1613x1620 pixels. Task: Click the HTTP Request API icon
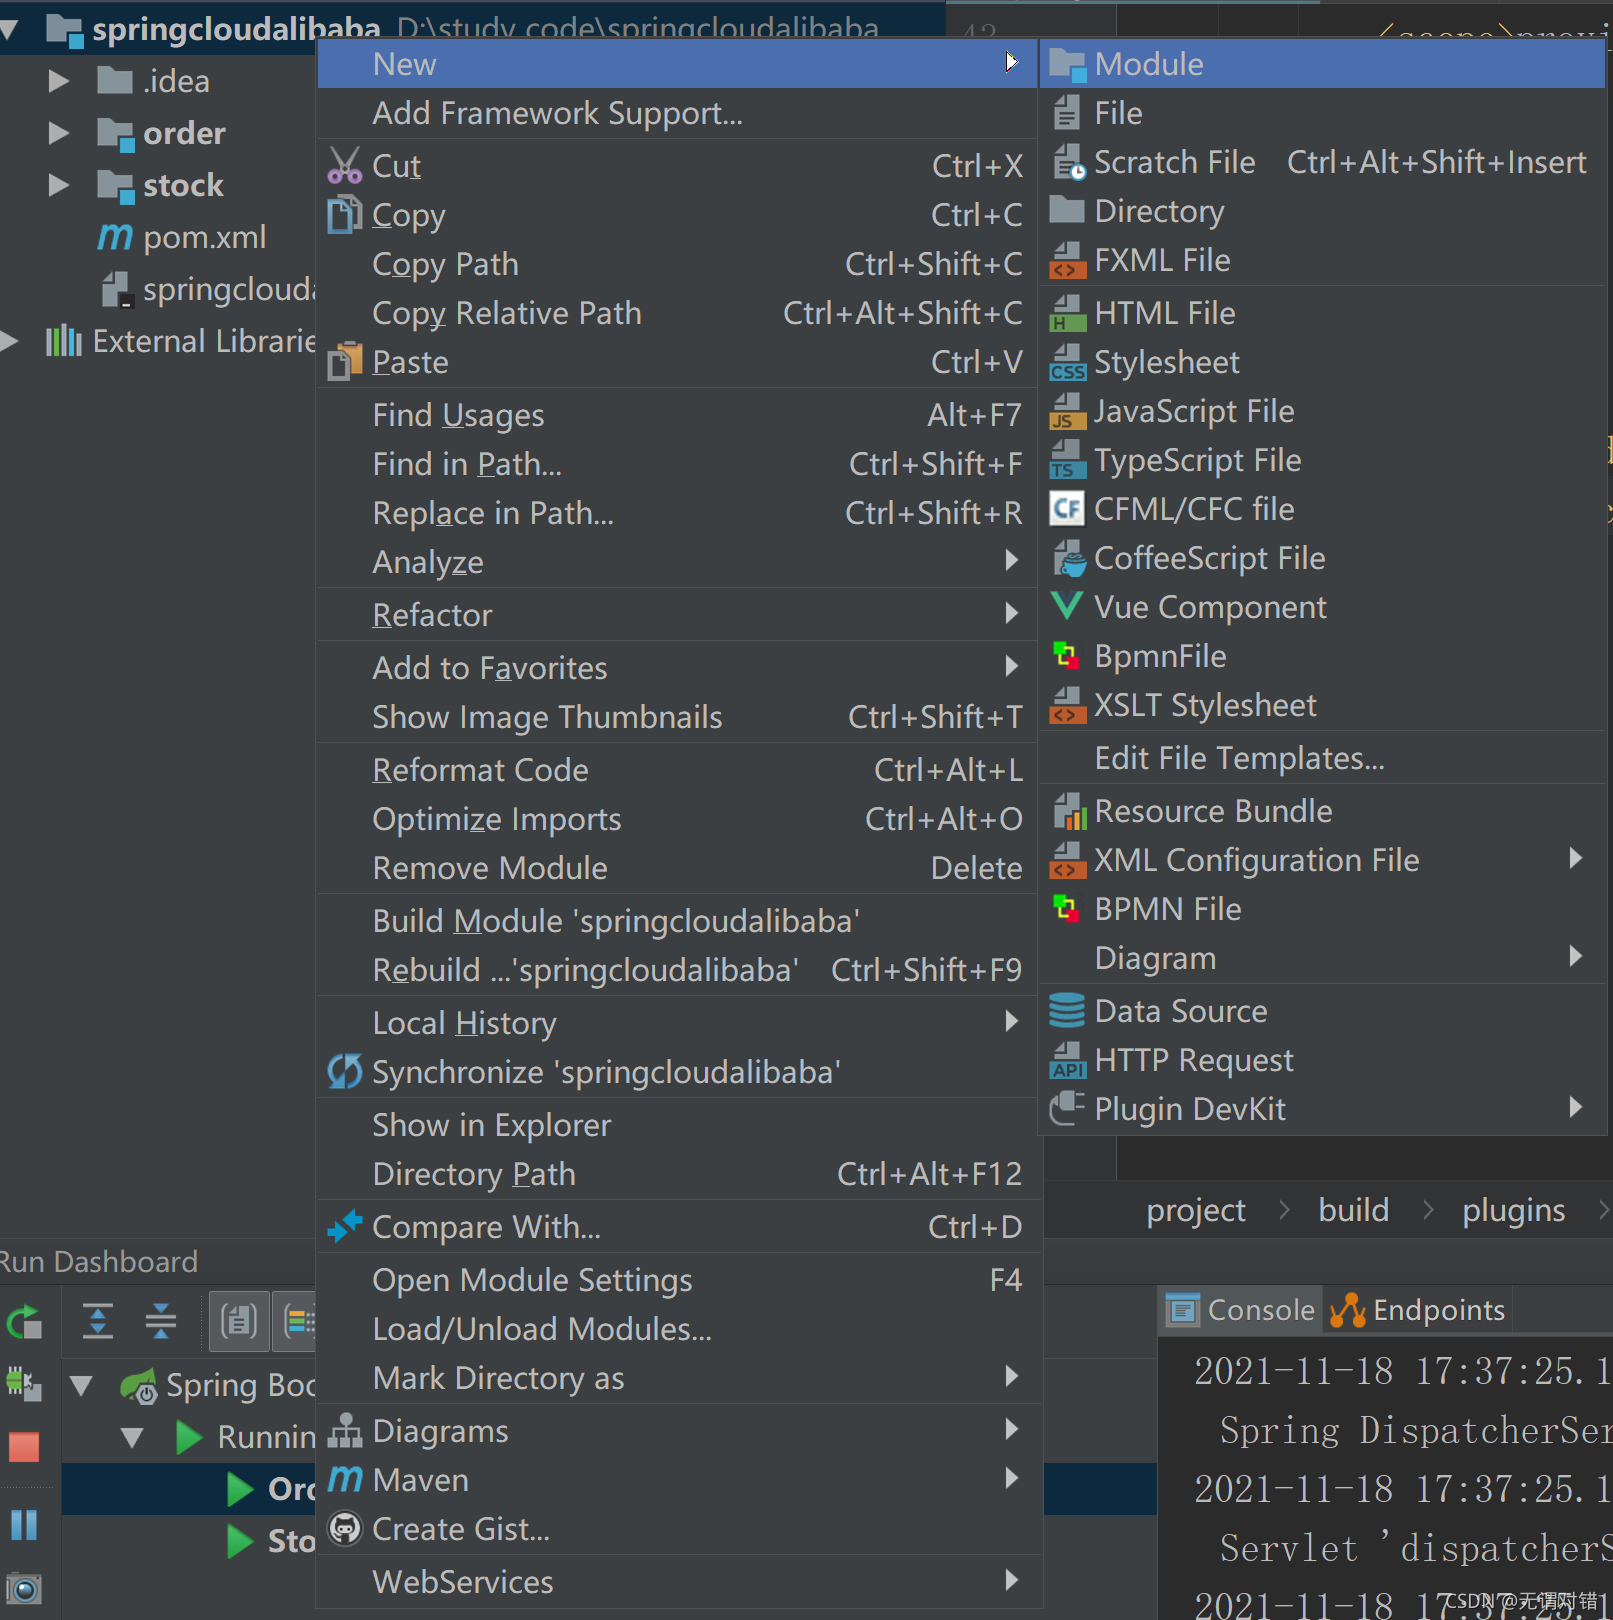1067,1060
